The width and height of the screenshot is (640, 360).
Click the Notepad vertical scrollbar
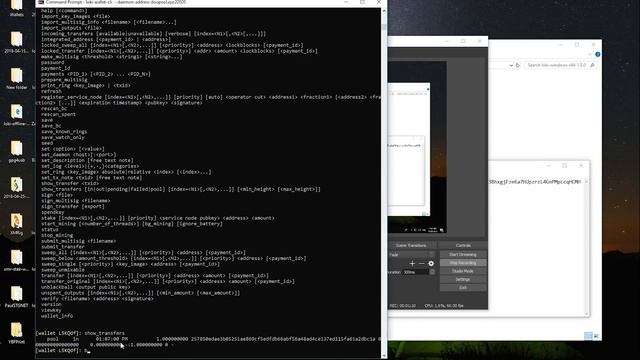click(x=587, y=247)
